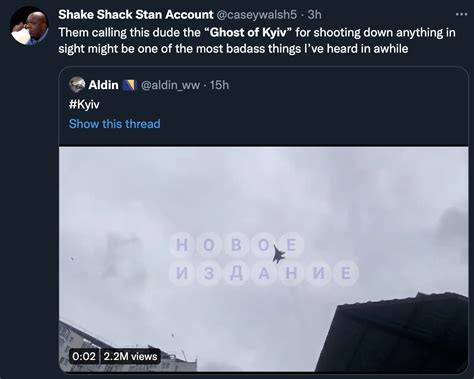Open Aldin's display name in quoted tweet
Screen dimensions: 474x379
coord(103,85)
